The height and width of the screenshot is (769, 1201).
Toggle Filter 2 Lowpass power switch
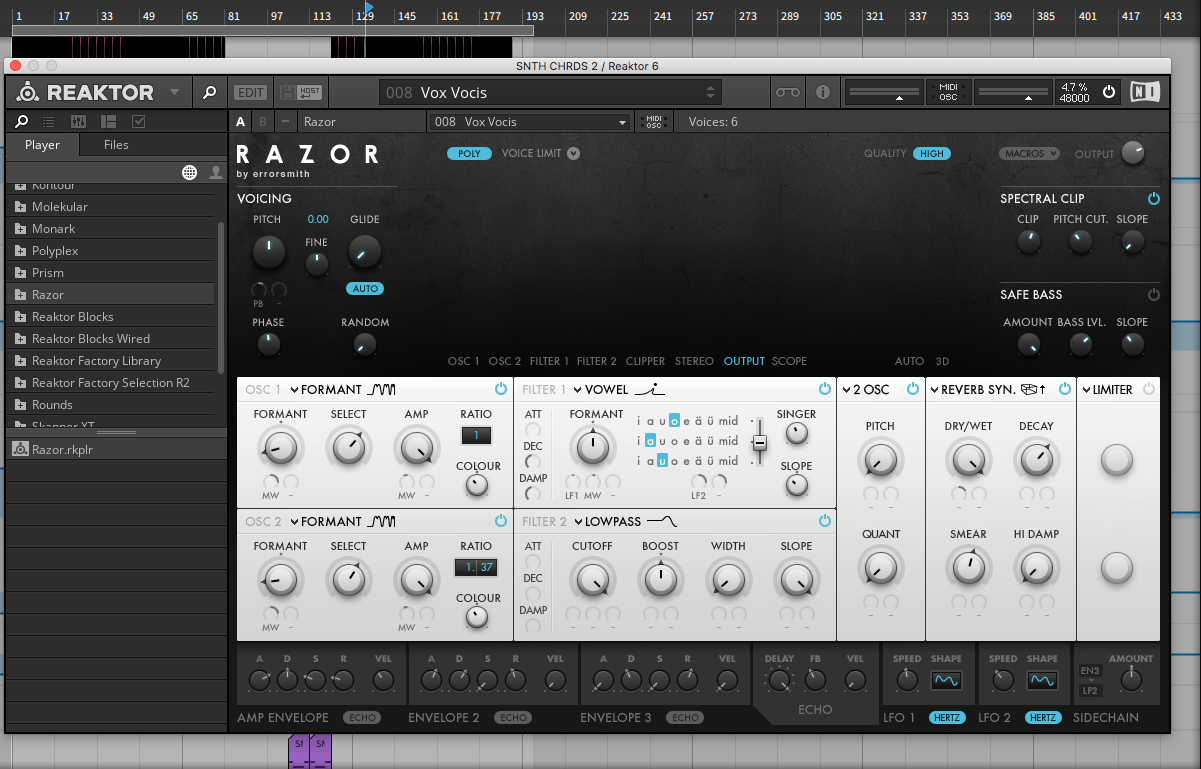coord(825,521)
